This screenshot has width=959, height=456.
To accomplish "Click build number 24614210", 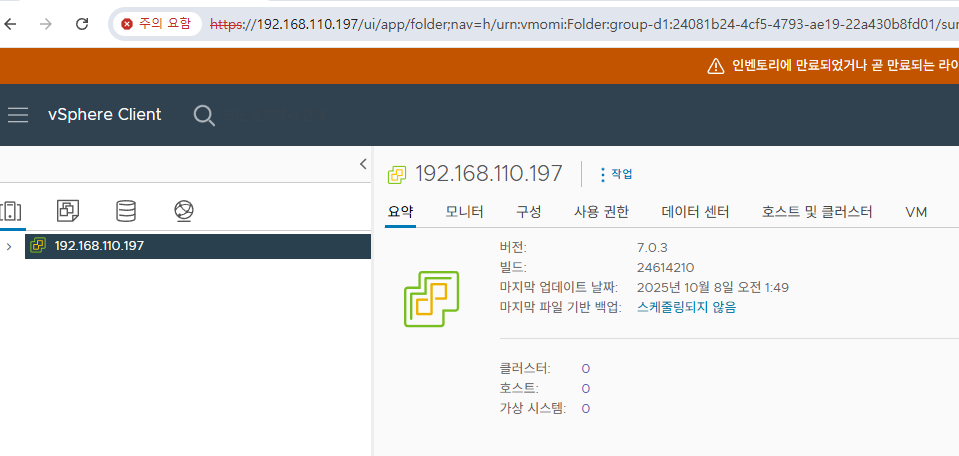I will (665, 267).
